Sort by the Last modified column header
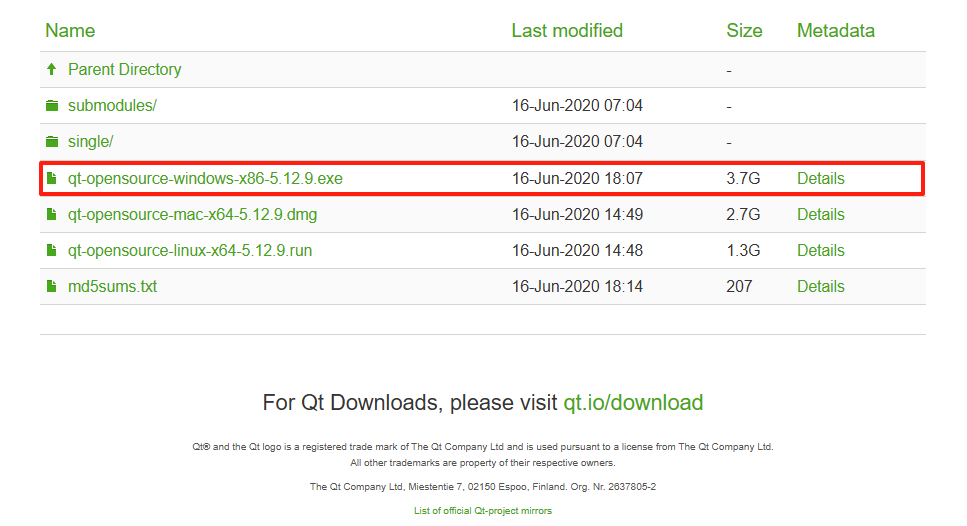Image resolution: width=967 pixels, height=526 pixels. click(567, 30)
